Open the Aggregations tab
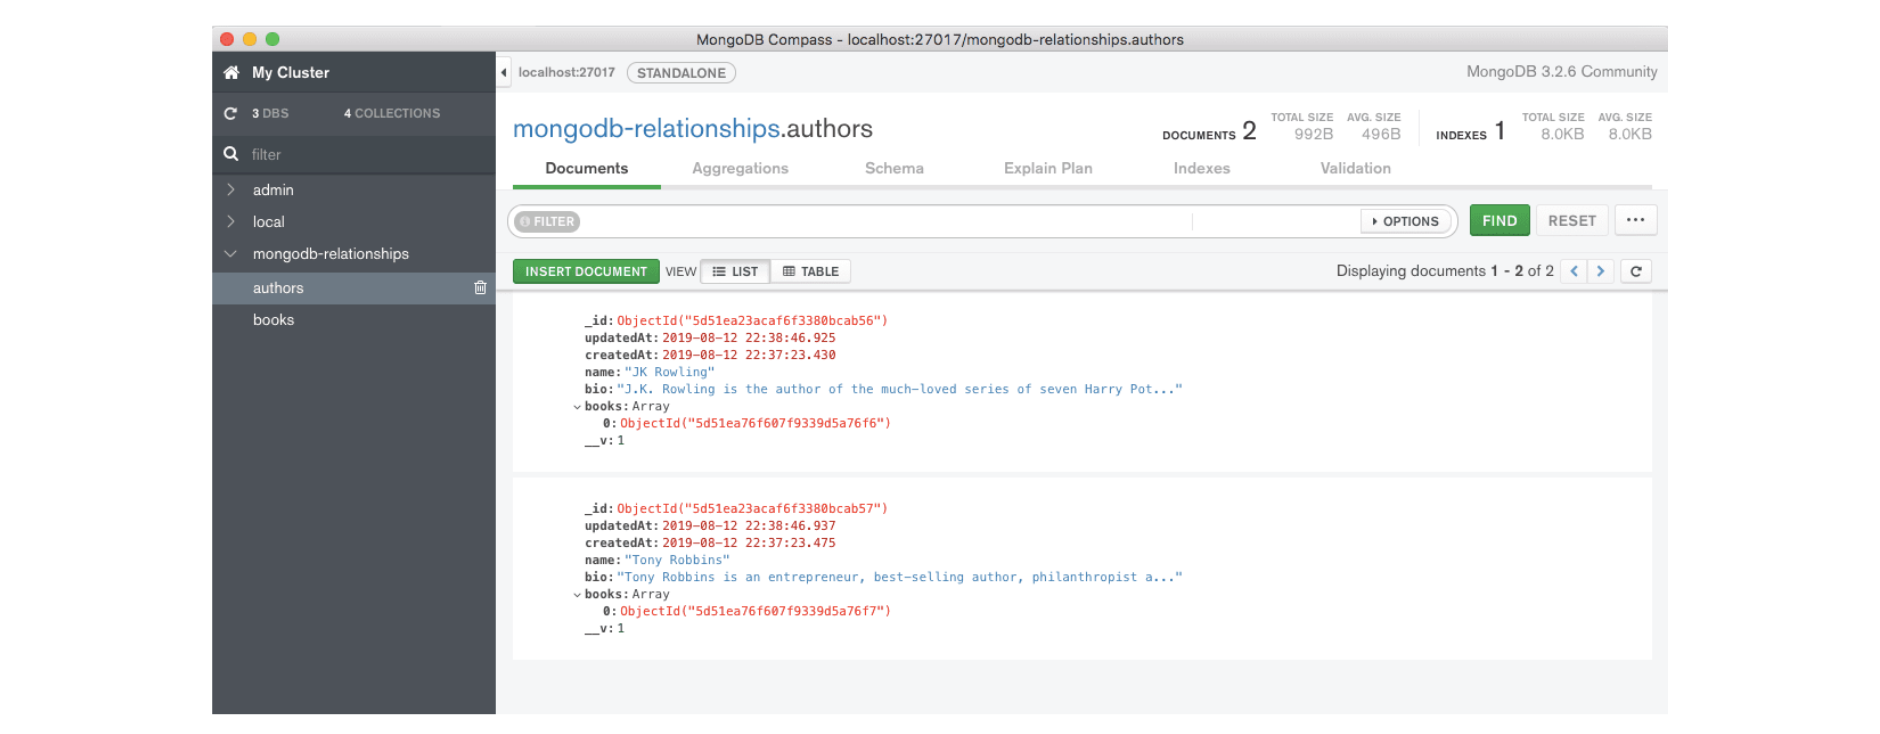This screenshot has height=734, width=1880. pos(740,168)
